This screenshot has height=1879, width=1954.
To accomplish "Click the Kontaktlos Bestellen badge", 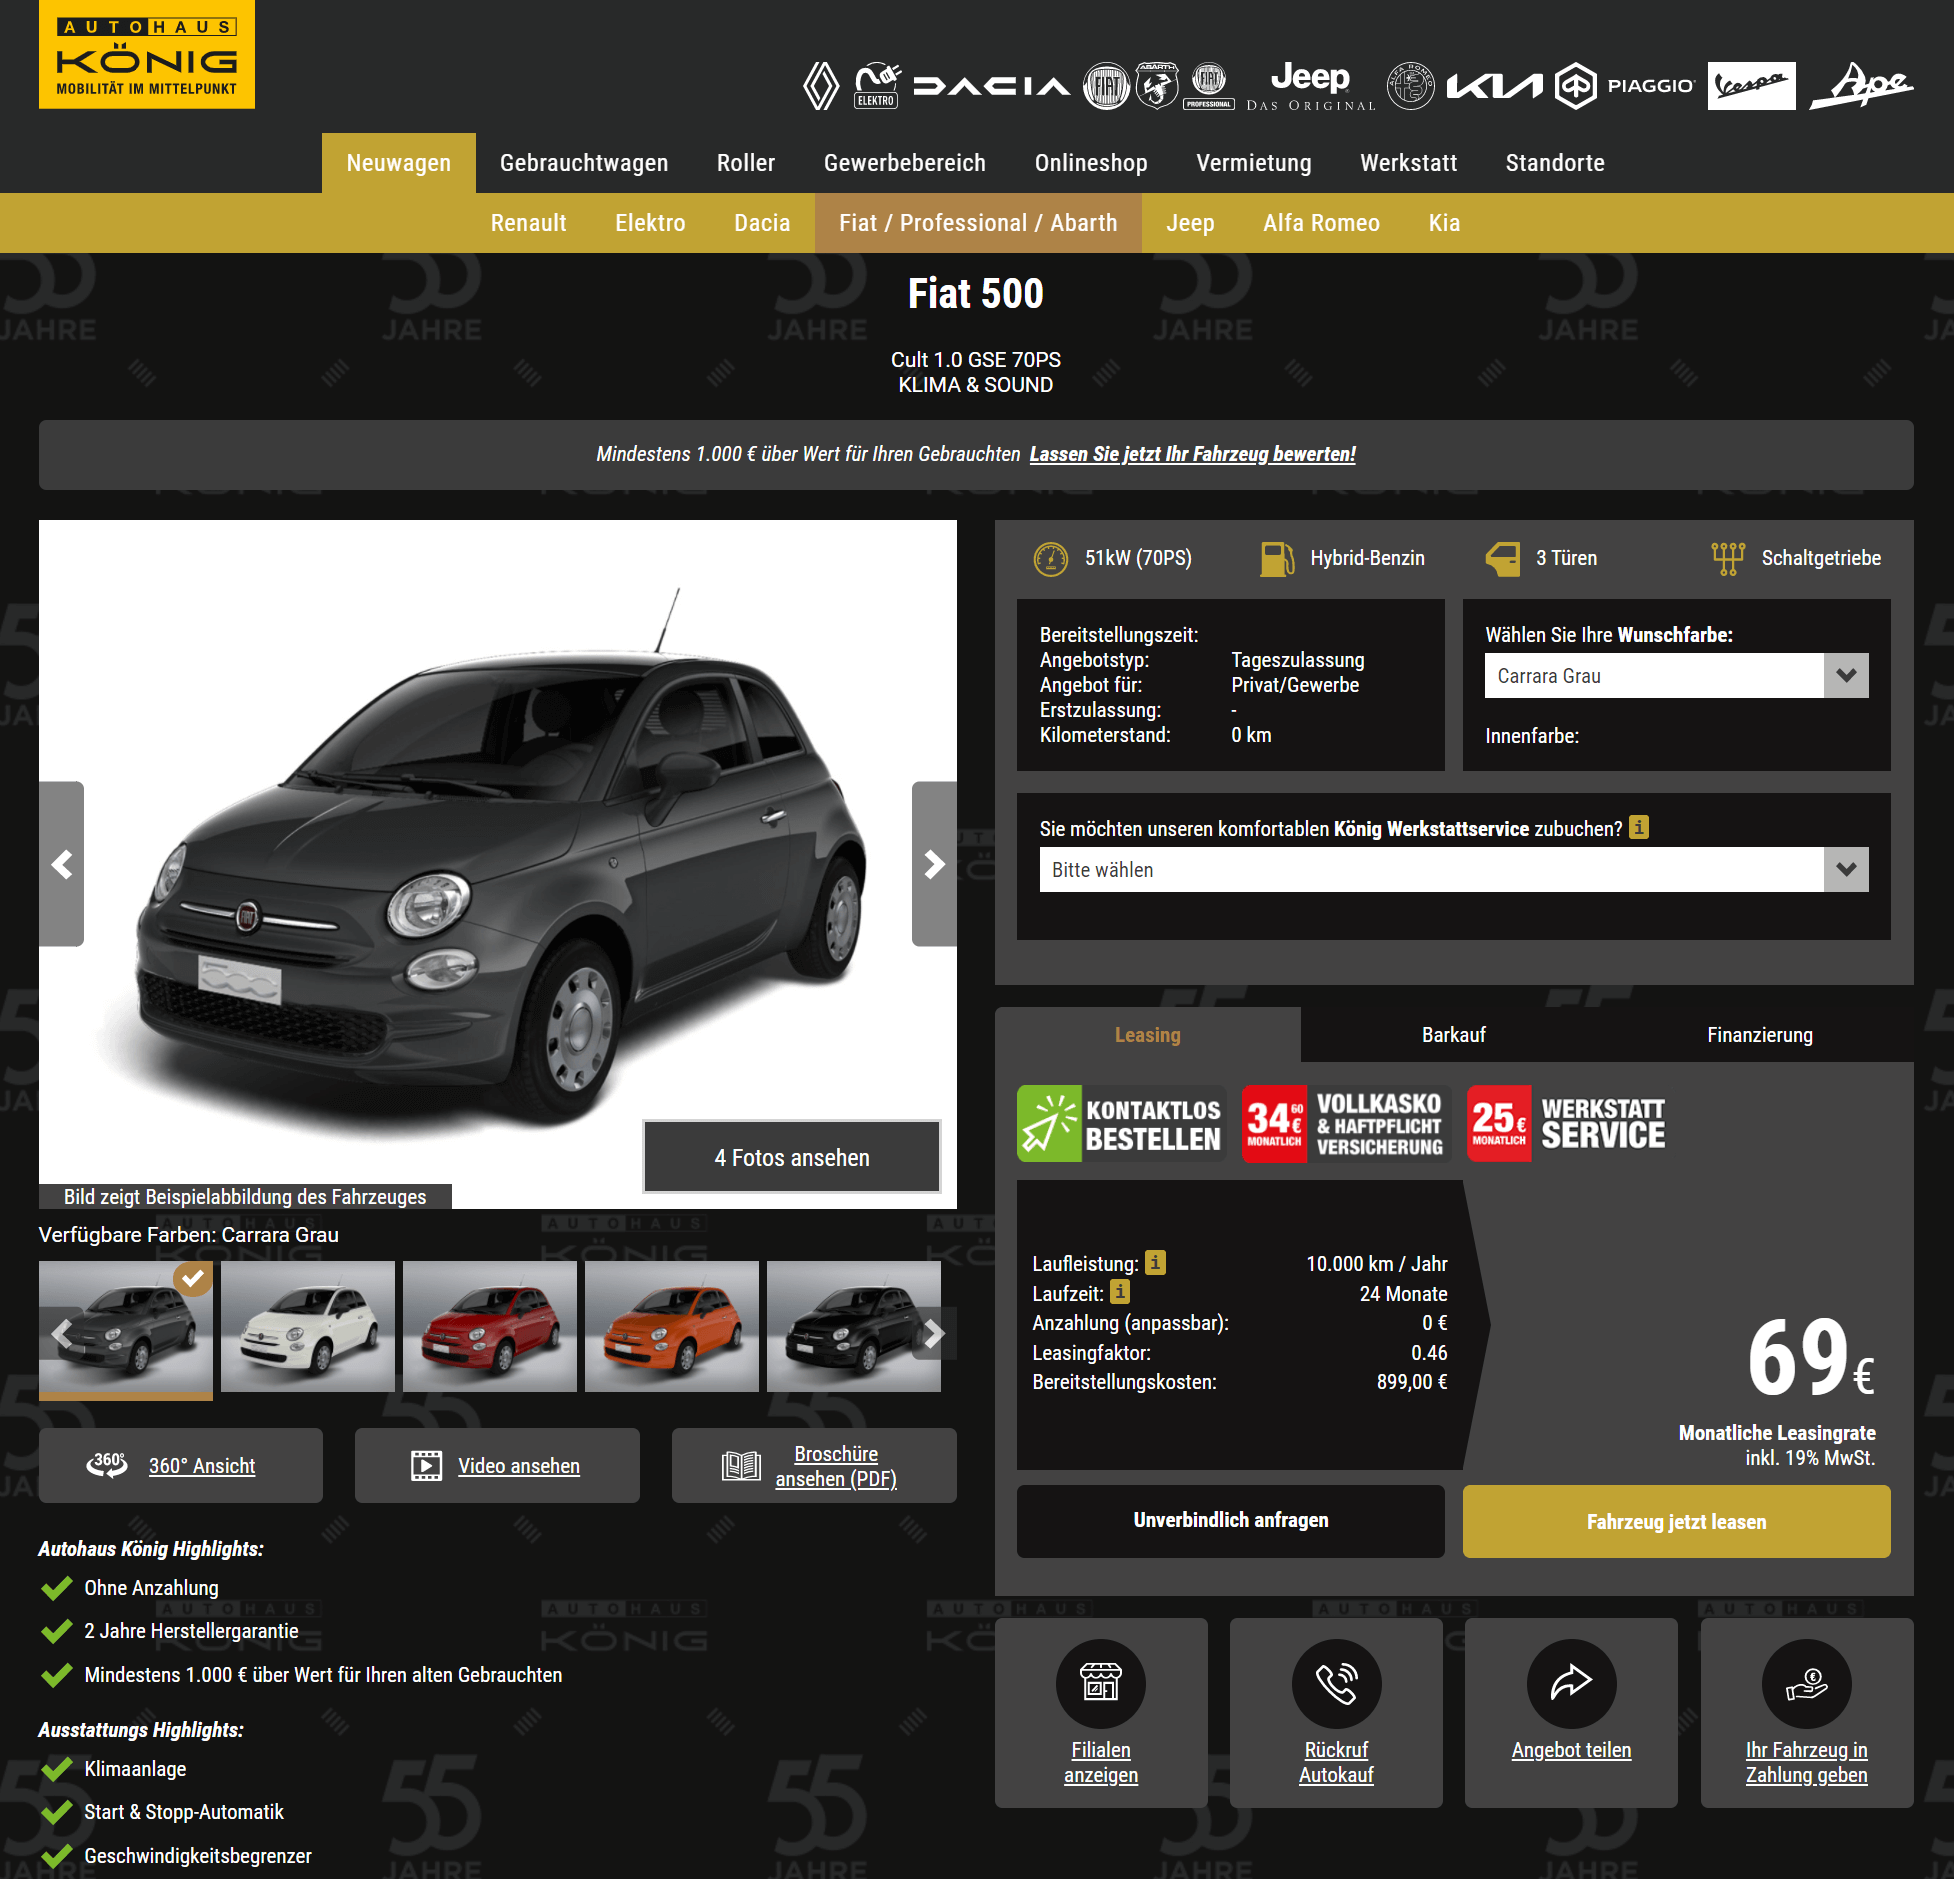I will (x=1121, y=1124).
